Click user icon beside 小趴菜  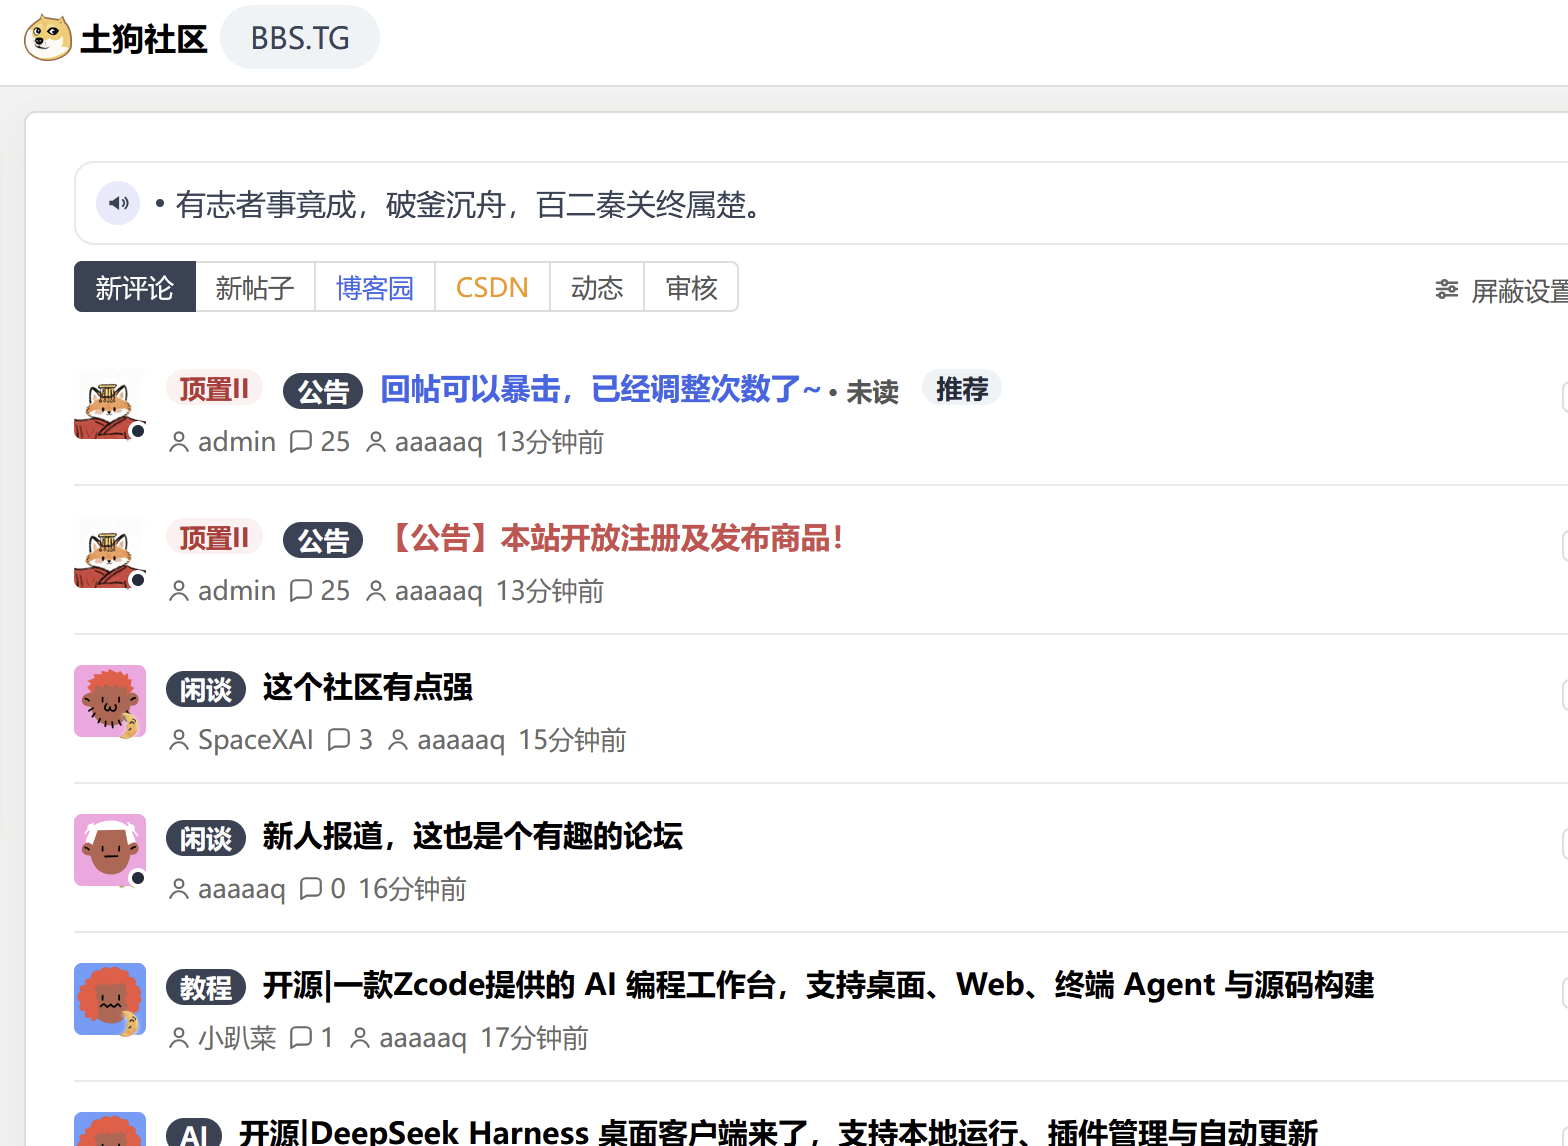[x=179, y=1037]
